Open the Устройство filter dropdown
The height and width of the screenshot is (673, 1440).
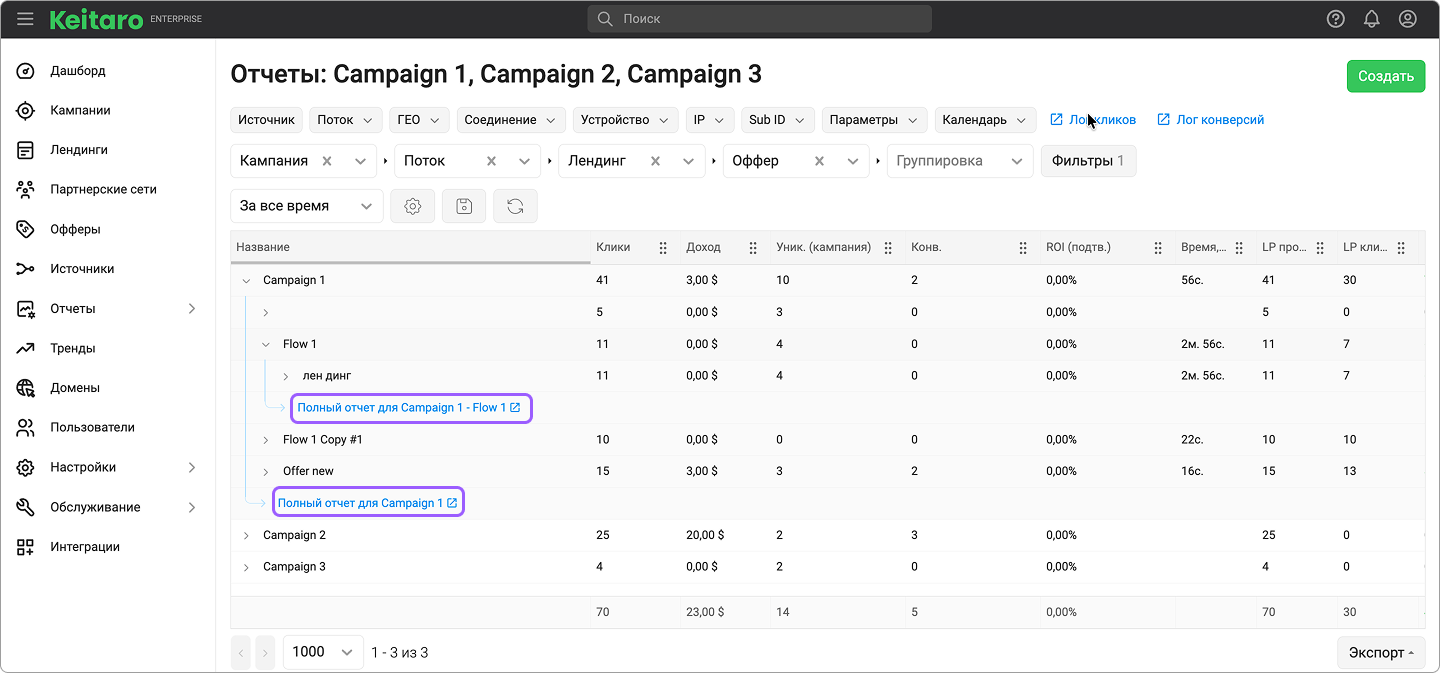pos(626,120)
